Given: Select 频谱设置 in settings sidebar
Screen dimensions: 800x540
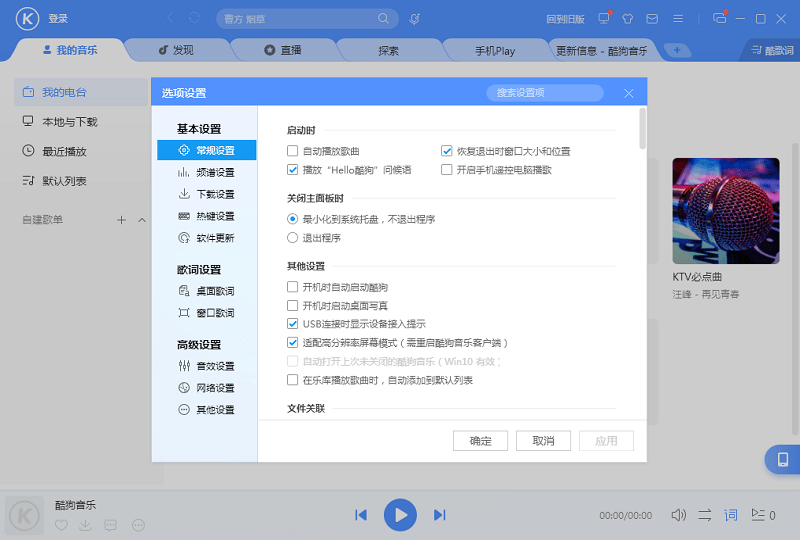Looking at the screenshot, I should click(x=207, y=173).
